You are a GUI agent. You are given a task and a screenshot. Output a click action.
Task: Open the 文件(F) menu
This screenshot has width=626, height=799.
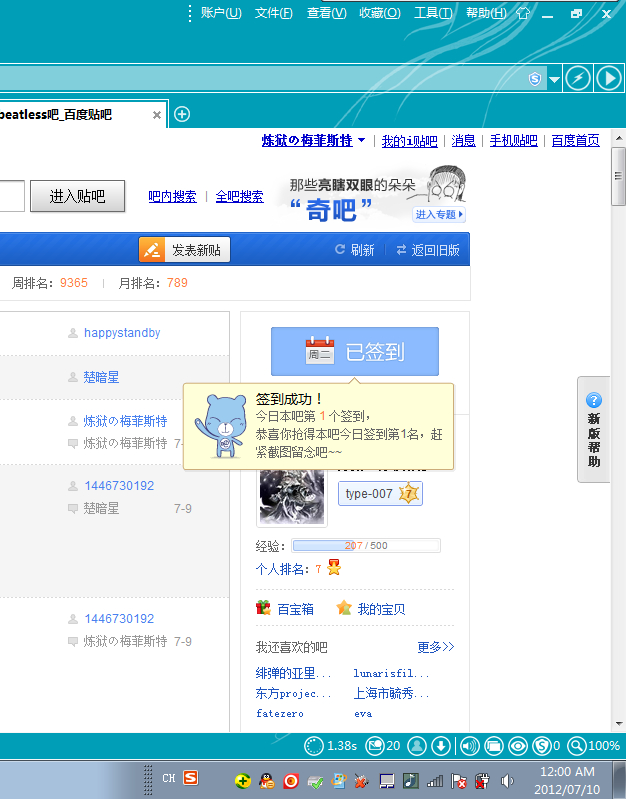point(274,13)
